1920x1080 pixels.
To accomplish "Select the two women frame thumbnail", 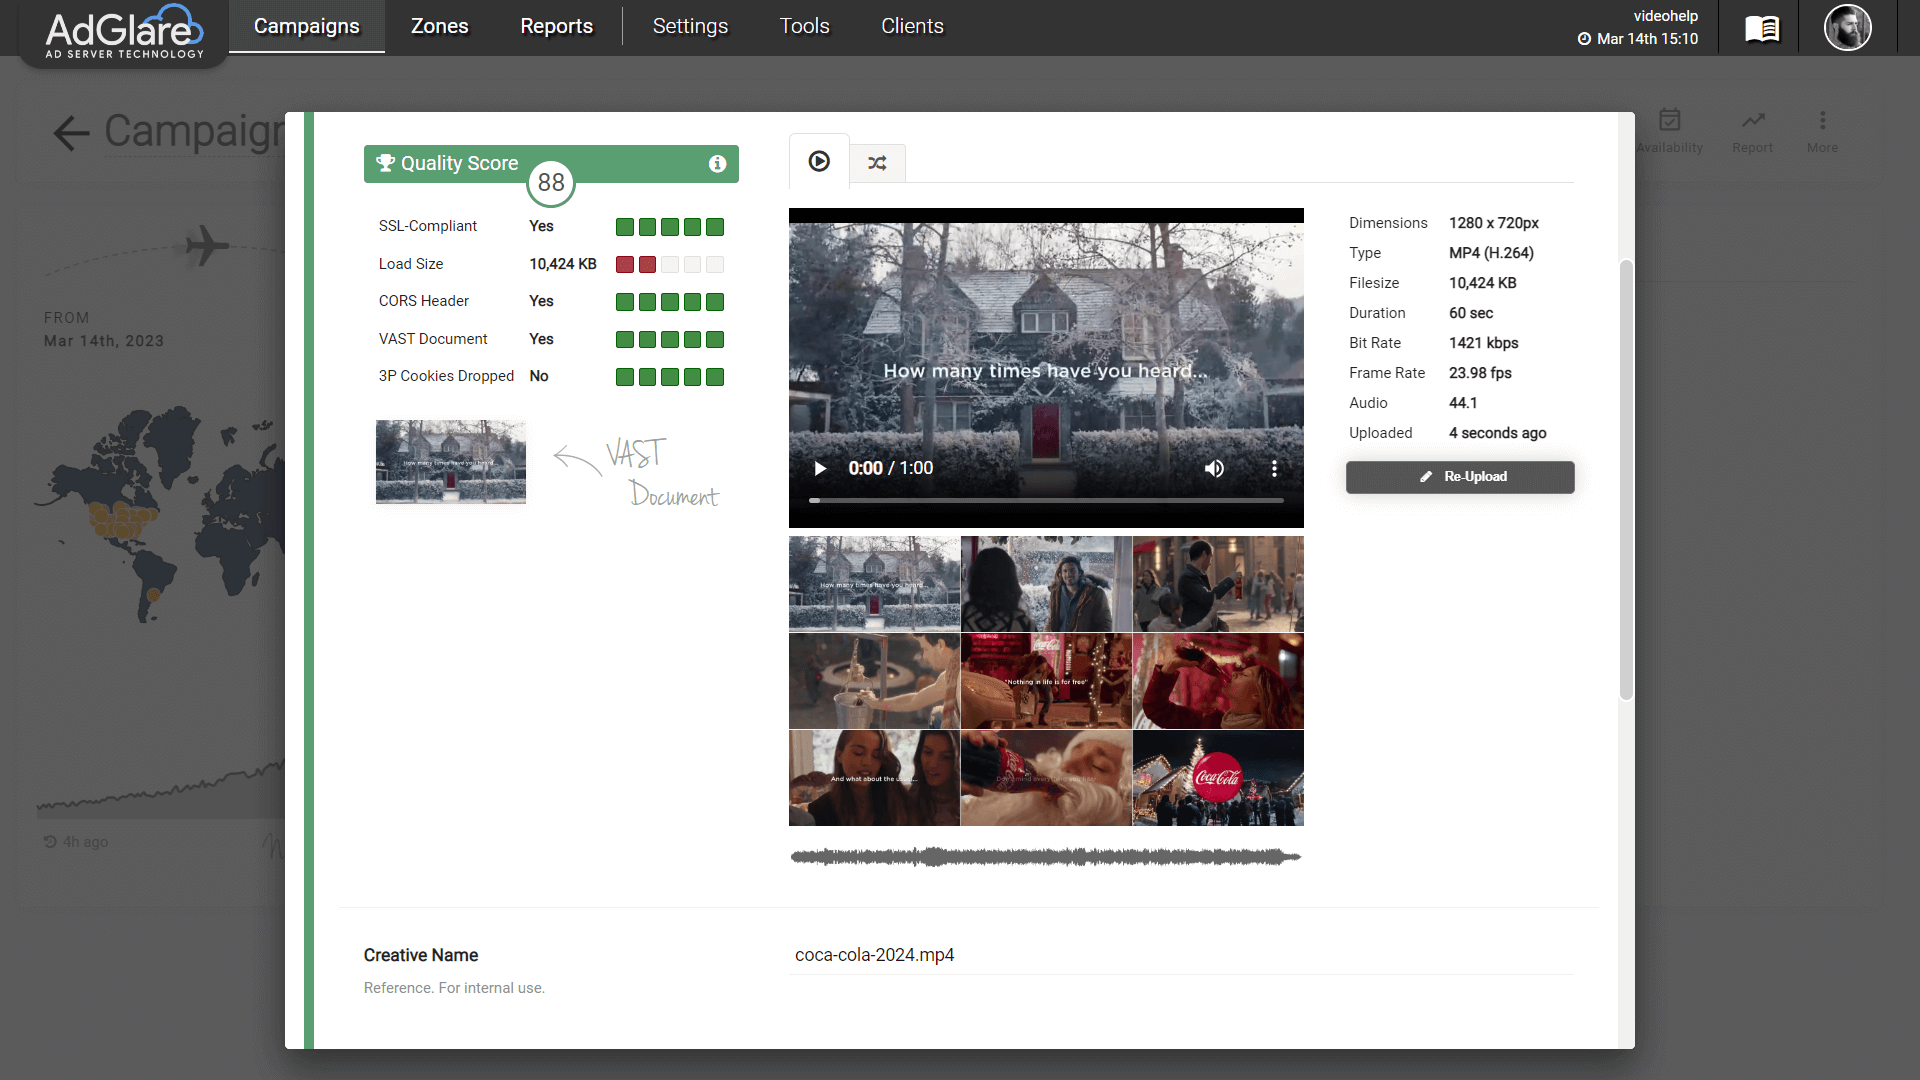I will click(x=874, y=778).
